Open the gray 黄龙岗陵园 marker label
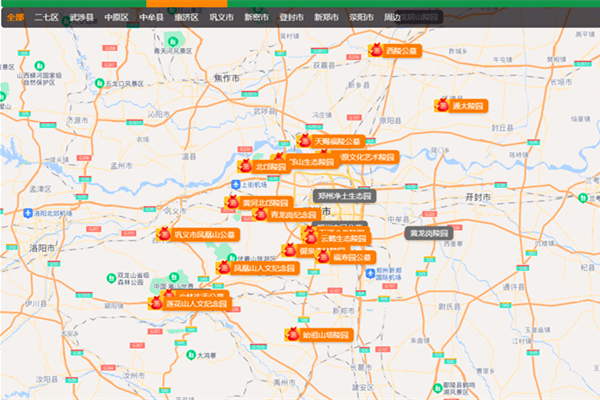 tap(429, 233)
